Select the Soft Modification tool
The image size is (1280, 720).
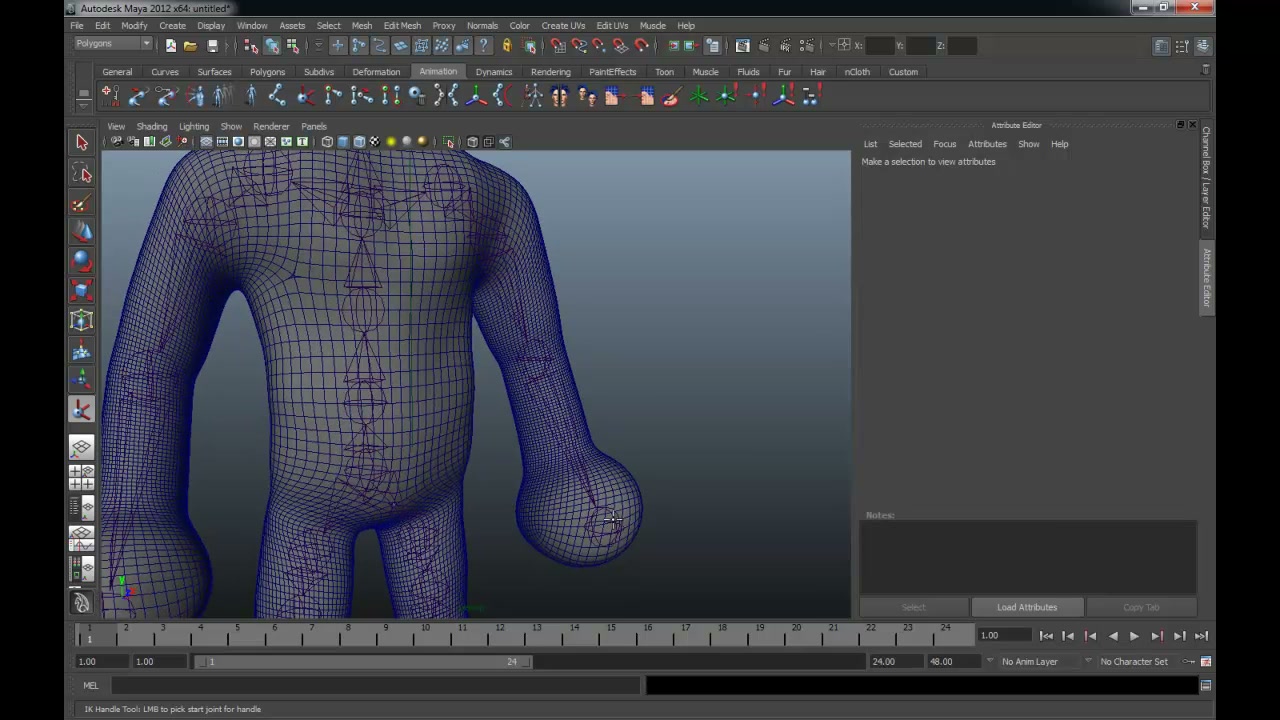82,350
